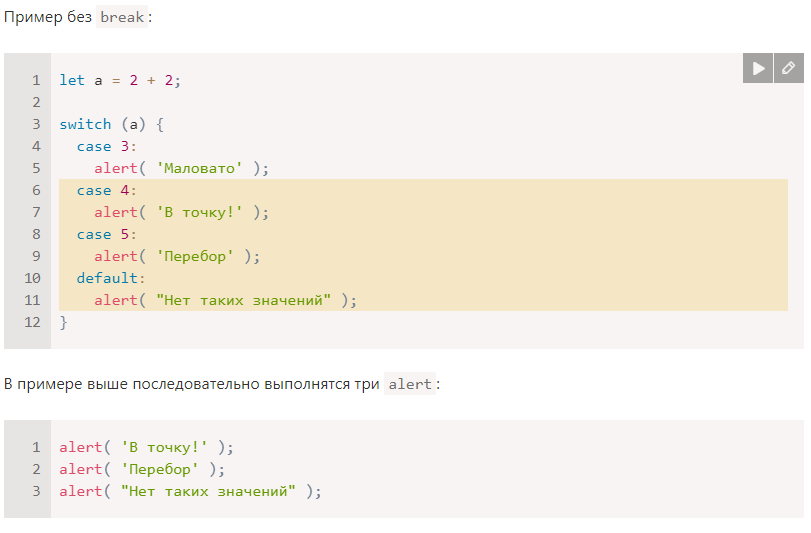
Task: Click the 'В точку!' string in the switch block
Action: [x=199, y=212]
